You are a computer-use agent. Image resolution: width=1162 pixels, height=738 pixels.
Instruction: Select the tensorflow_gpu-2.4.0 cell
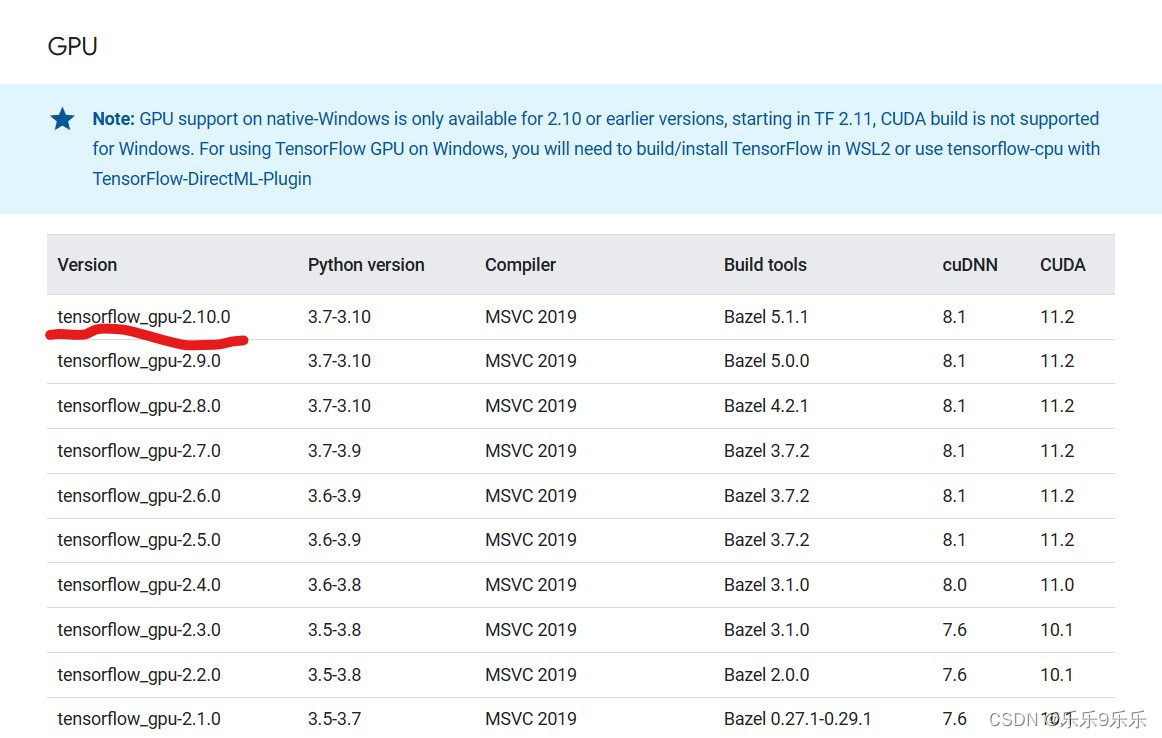coord(139,585)
